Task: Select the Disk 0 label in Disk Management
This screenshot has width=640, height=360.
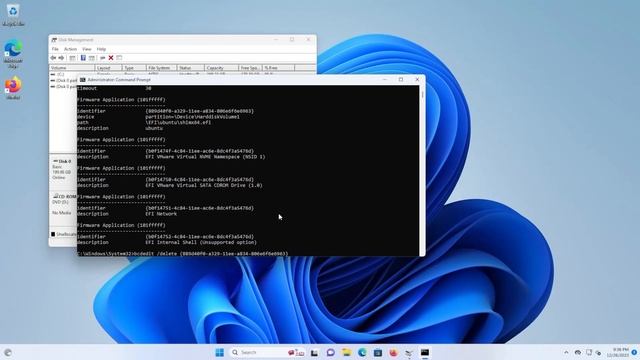Action: (x=62, y=162)
